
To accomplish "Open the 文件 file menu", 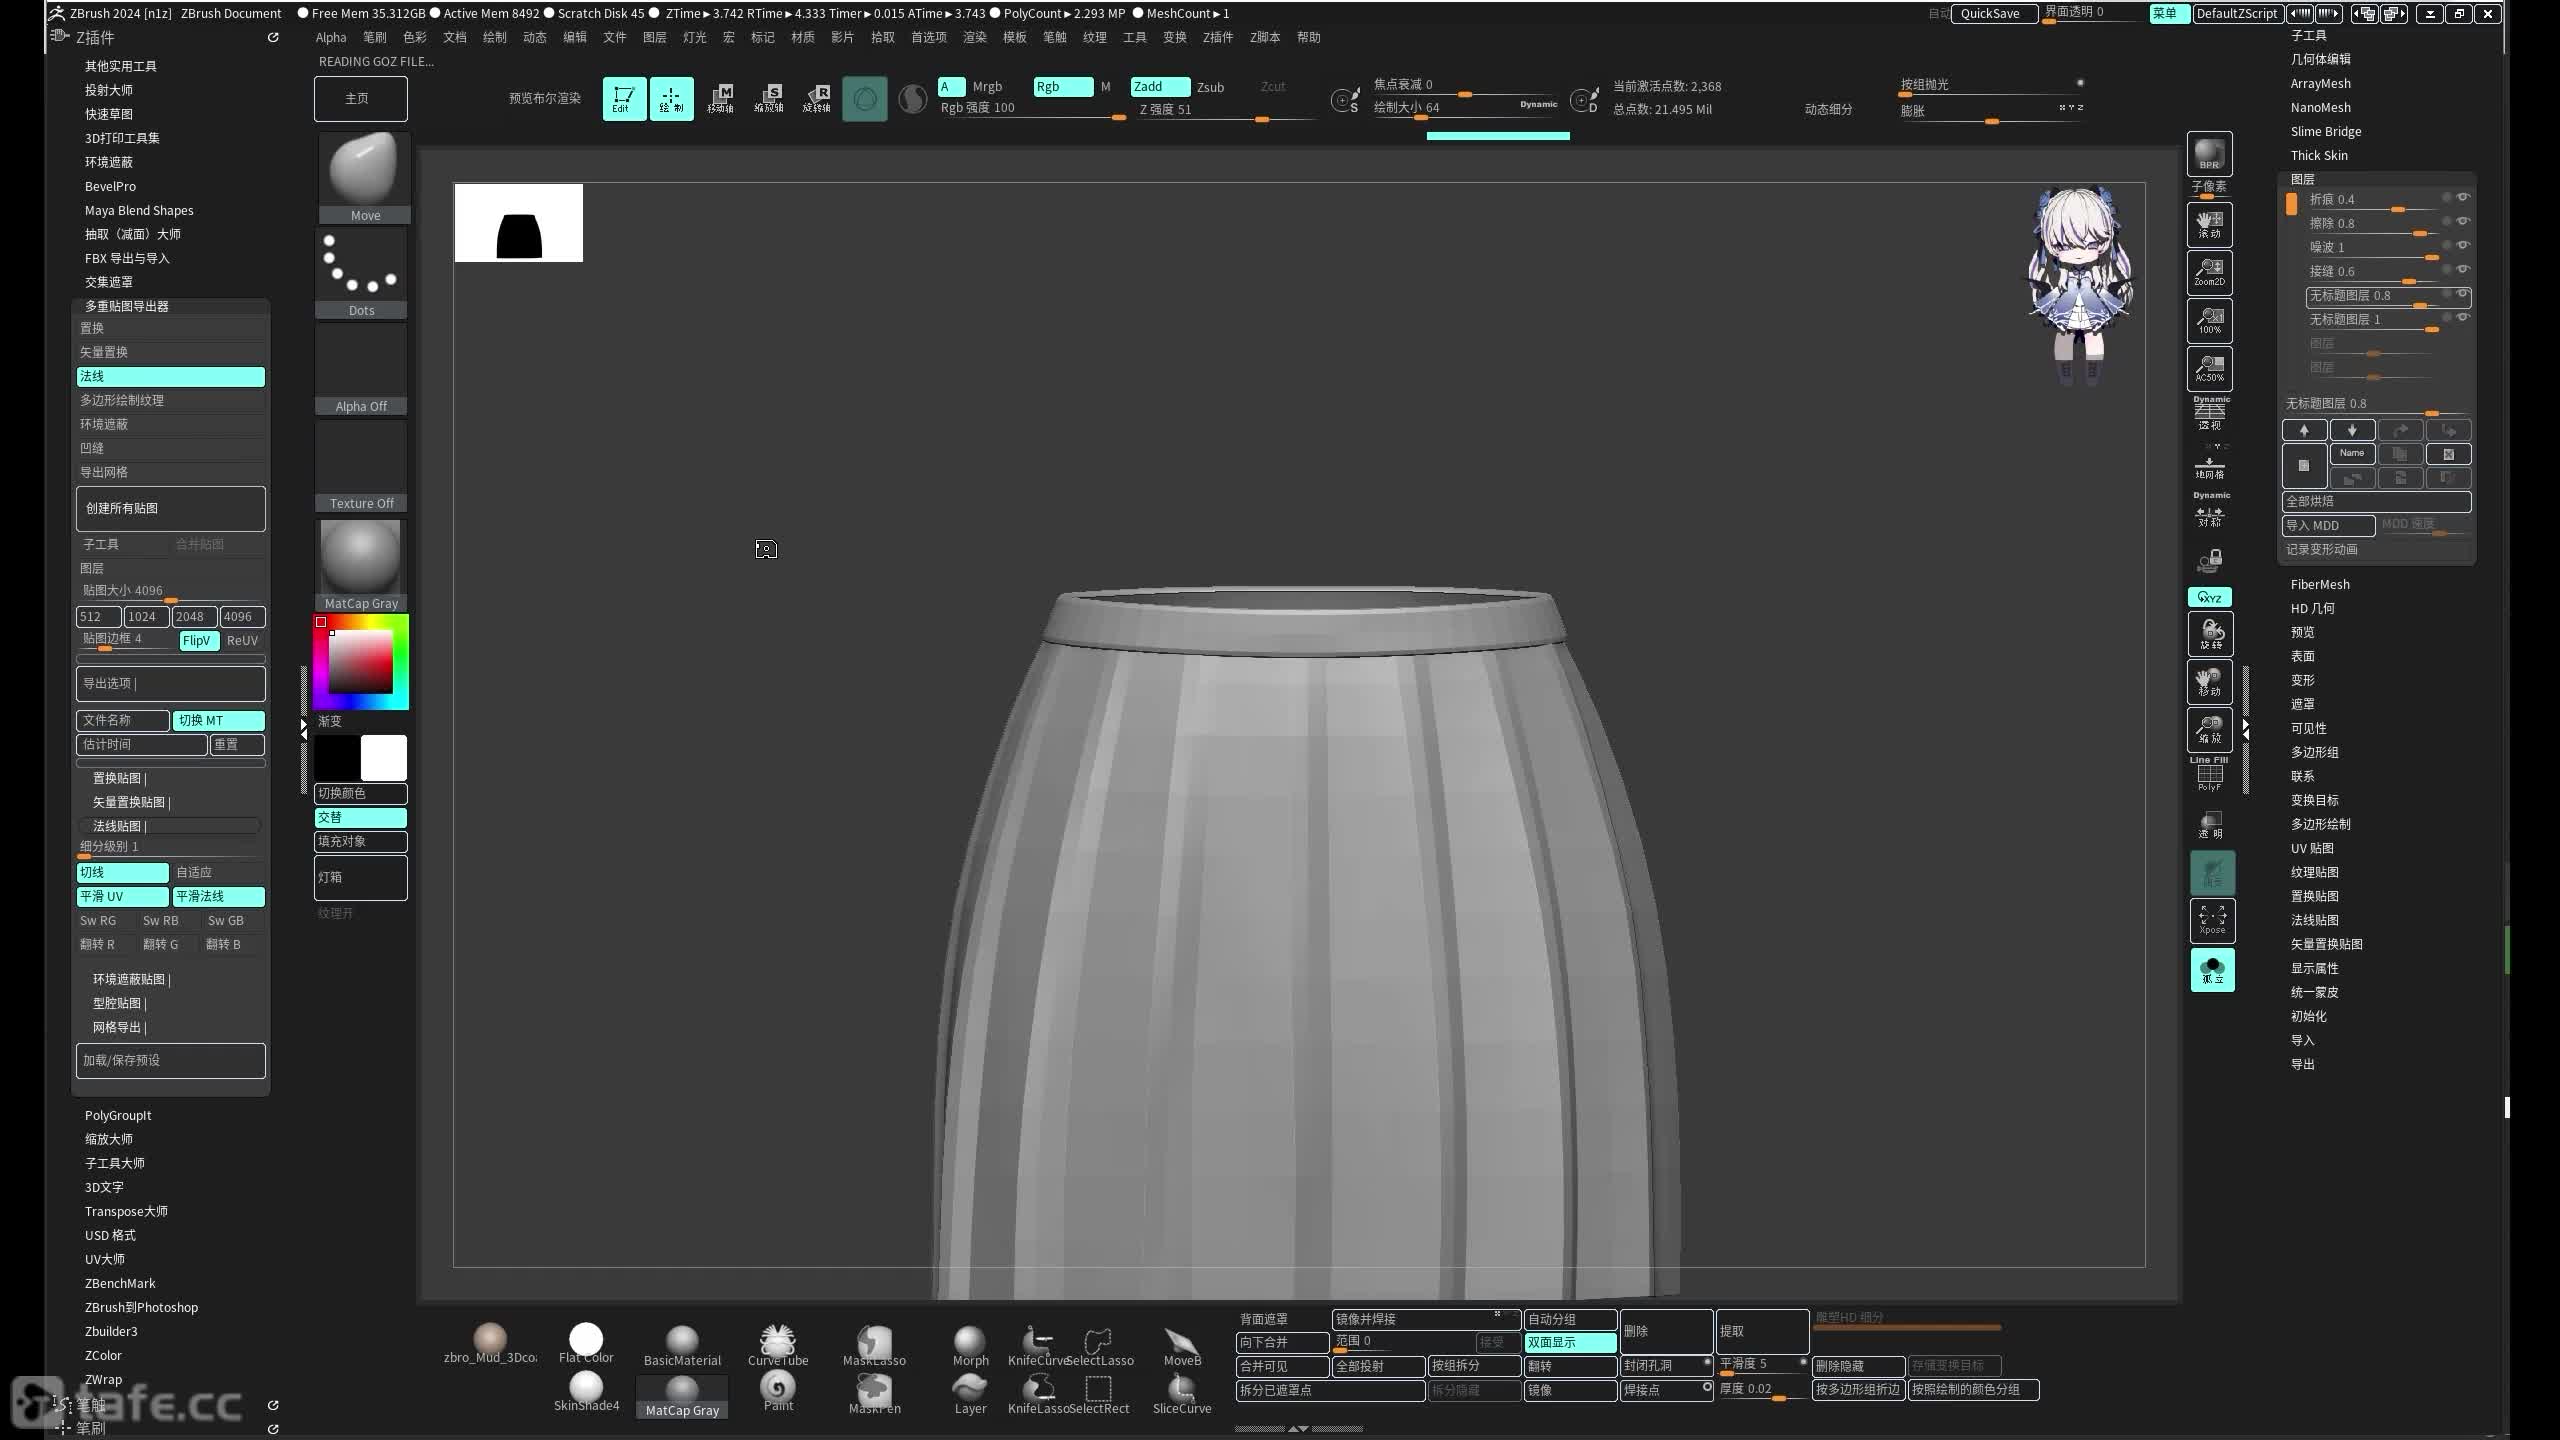I will pyautogui.click(x=614, y=38).
